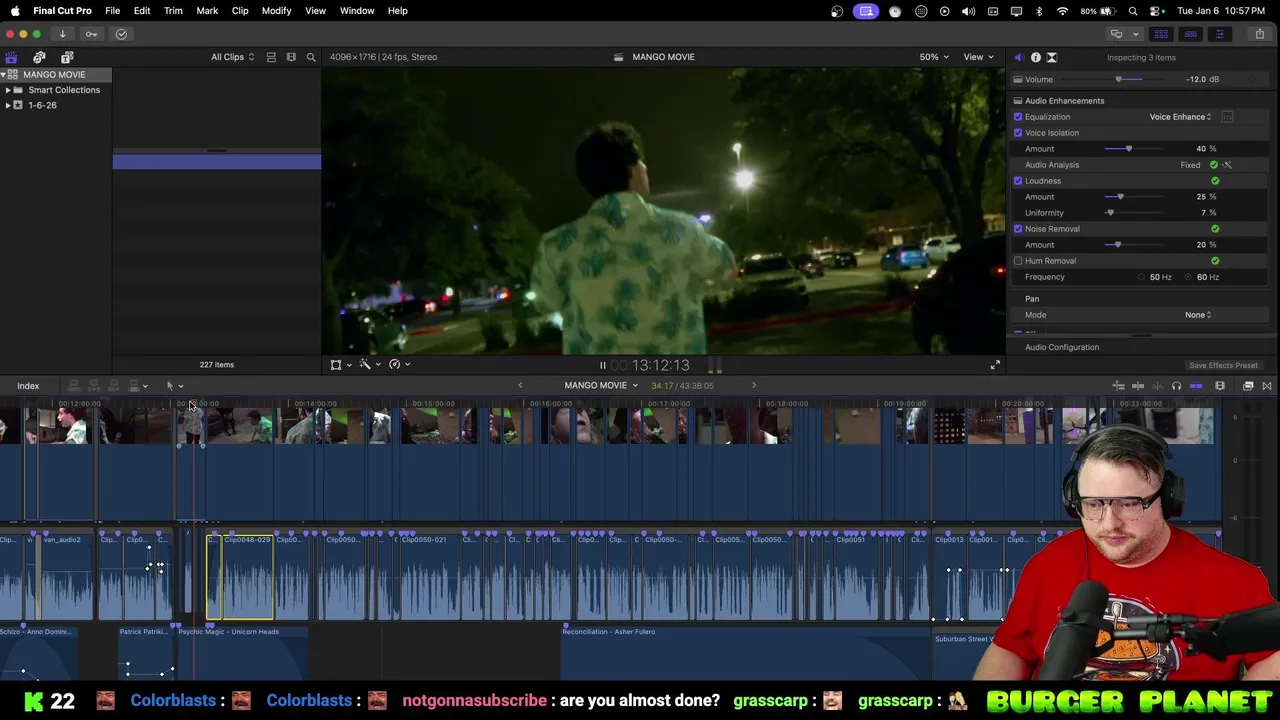The width and height of the screenshot is (1280, 720).
Task: Toggle the Browser panel visibility button
Action: pos(1161,34)
